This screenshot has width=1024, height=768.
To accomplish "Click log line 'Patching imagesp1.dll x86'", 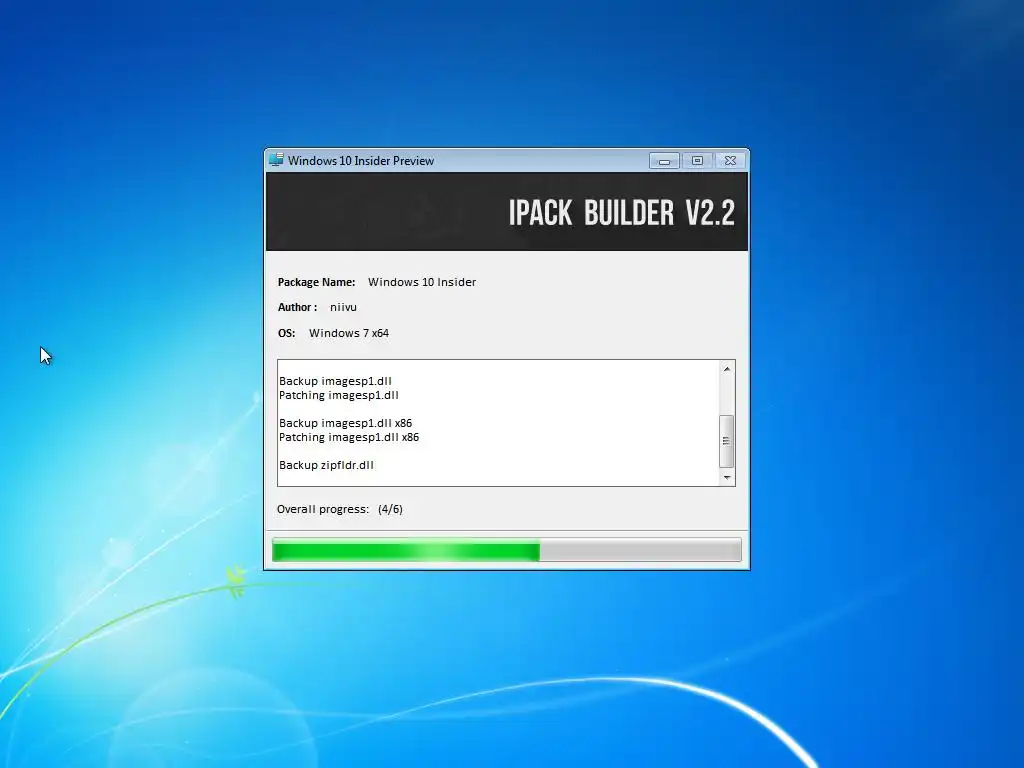I will (349, 438).
